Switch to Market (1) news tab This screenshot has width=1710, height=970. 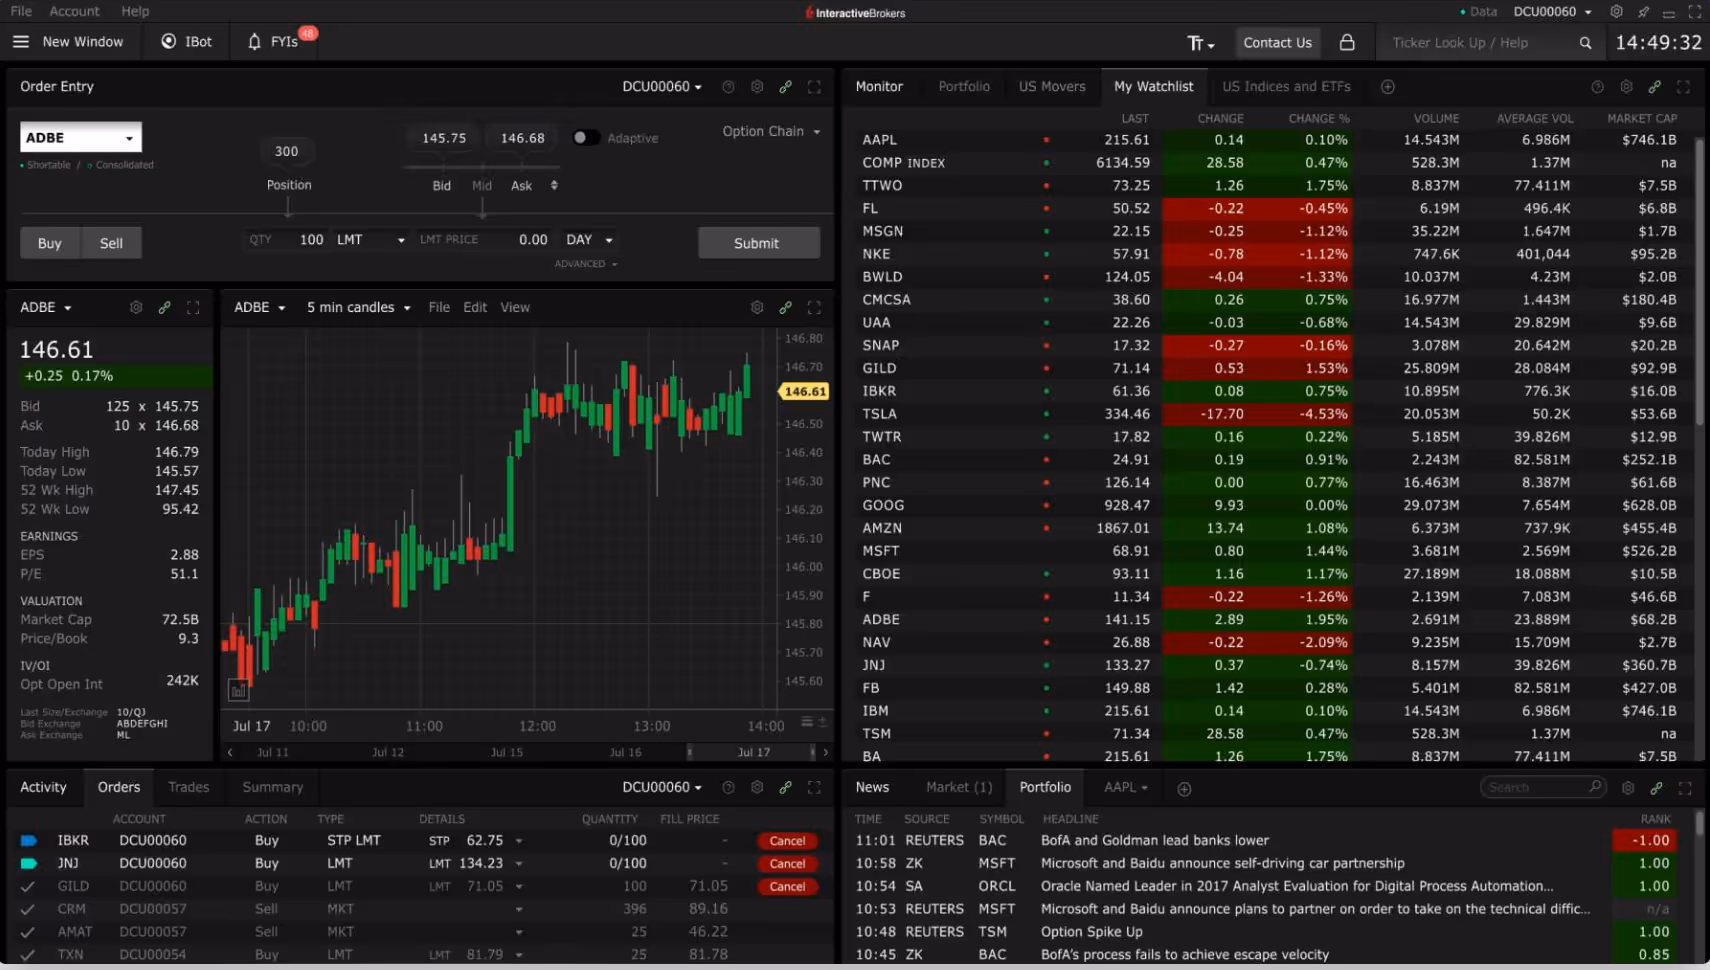tap(959, 788)
